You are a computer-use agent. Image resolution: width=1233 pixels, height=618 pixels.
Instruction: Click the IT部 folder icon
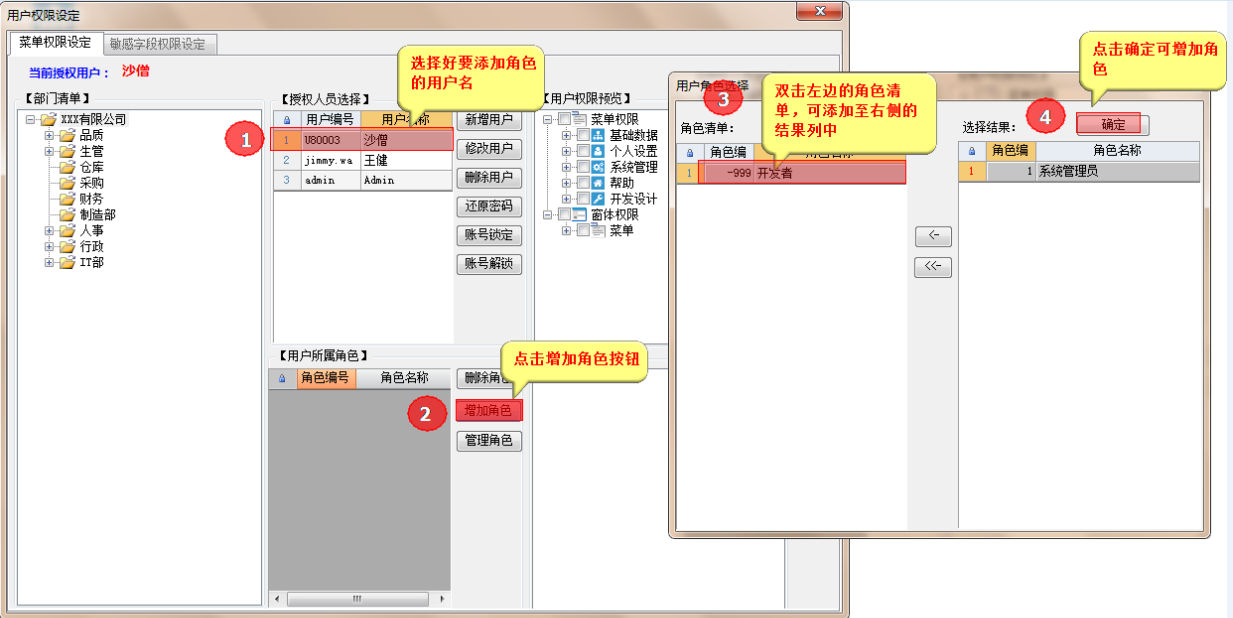tap(67, 263)
